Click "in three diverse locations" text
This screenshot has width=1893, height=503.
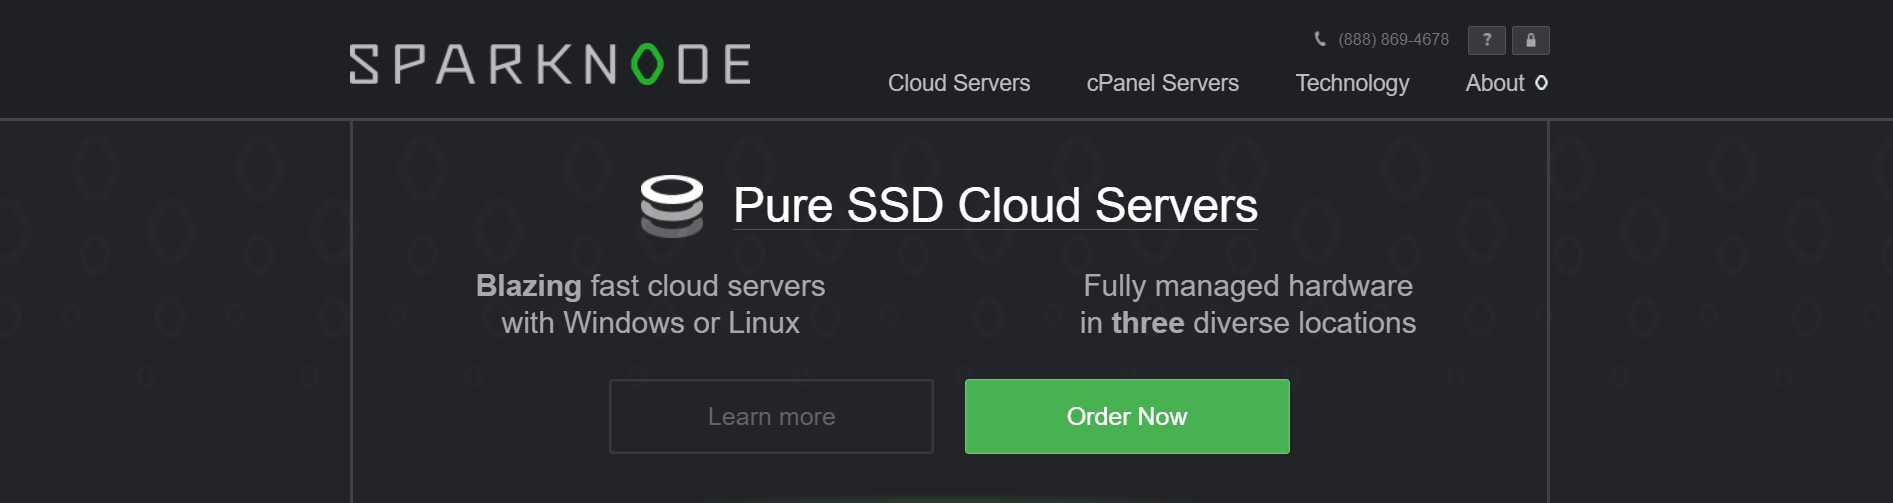pyautogui.click(x=1248, y=323)
